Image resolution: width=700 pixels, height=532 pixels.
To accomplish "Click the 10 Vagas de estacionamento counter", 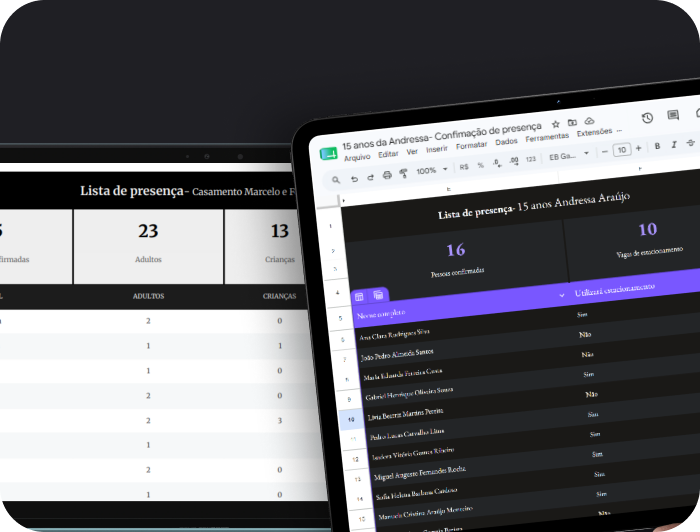I will 649,240.
